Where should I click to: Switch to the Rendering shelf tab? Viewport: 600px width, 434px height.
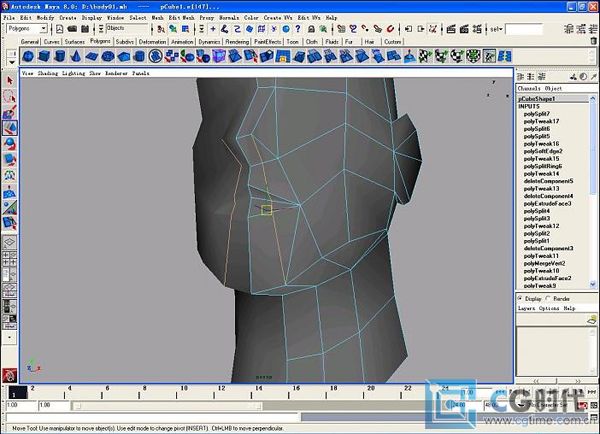[237, 42]
